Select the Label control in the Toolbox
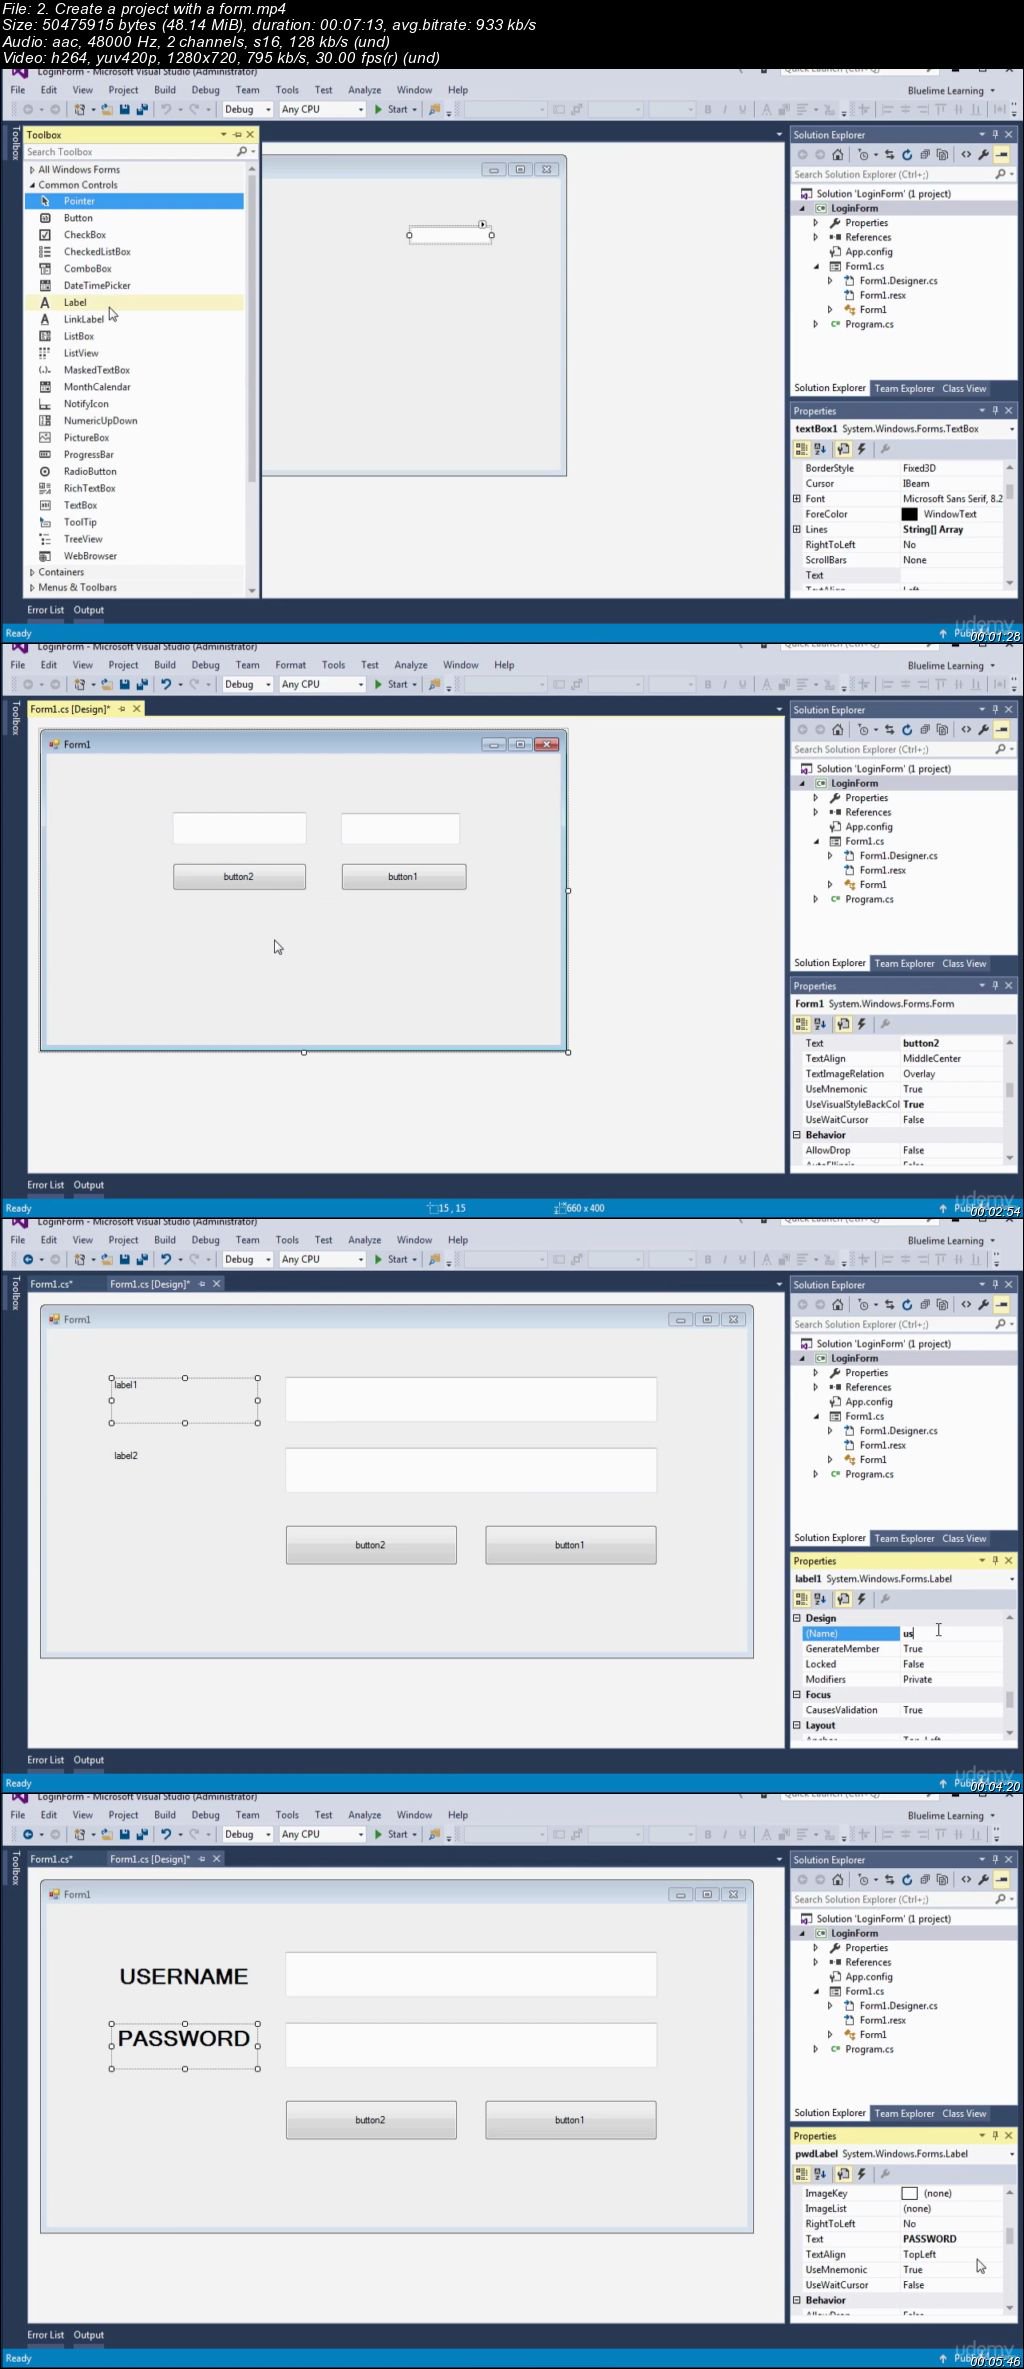 (x=135, y=302)
